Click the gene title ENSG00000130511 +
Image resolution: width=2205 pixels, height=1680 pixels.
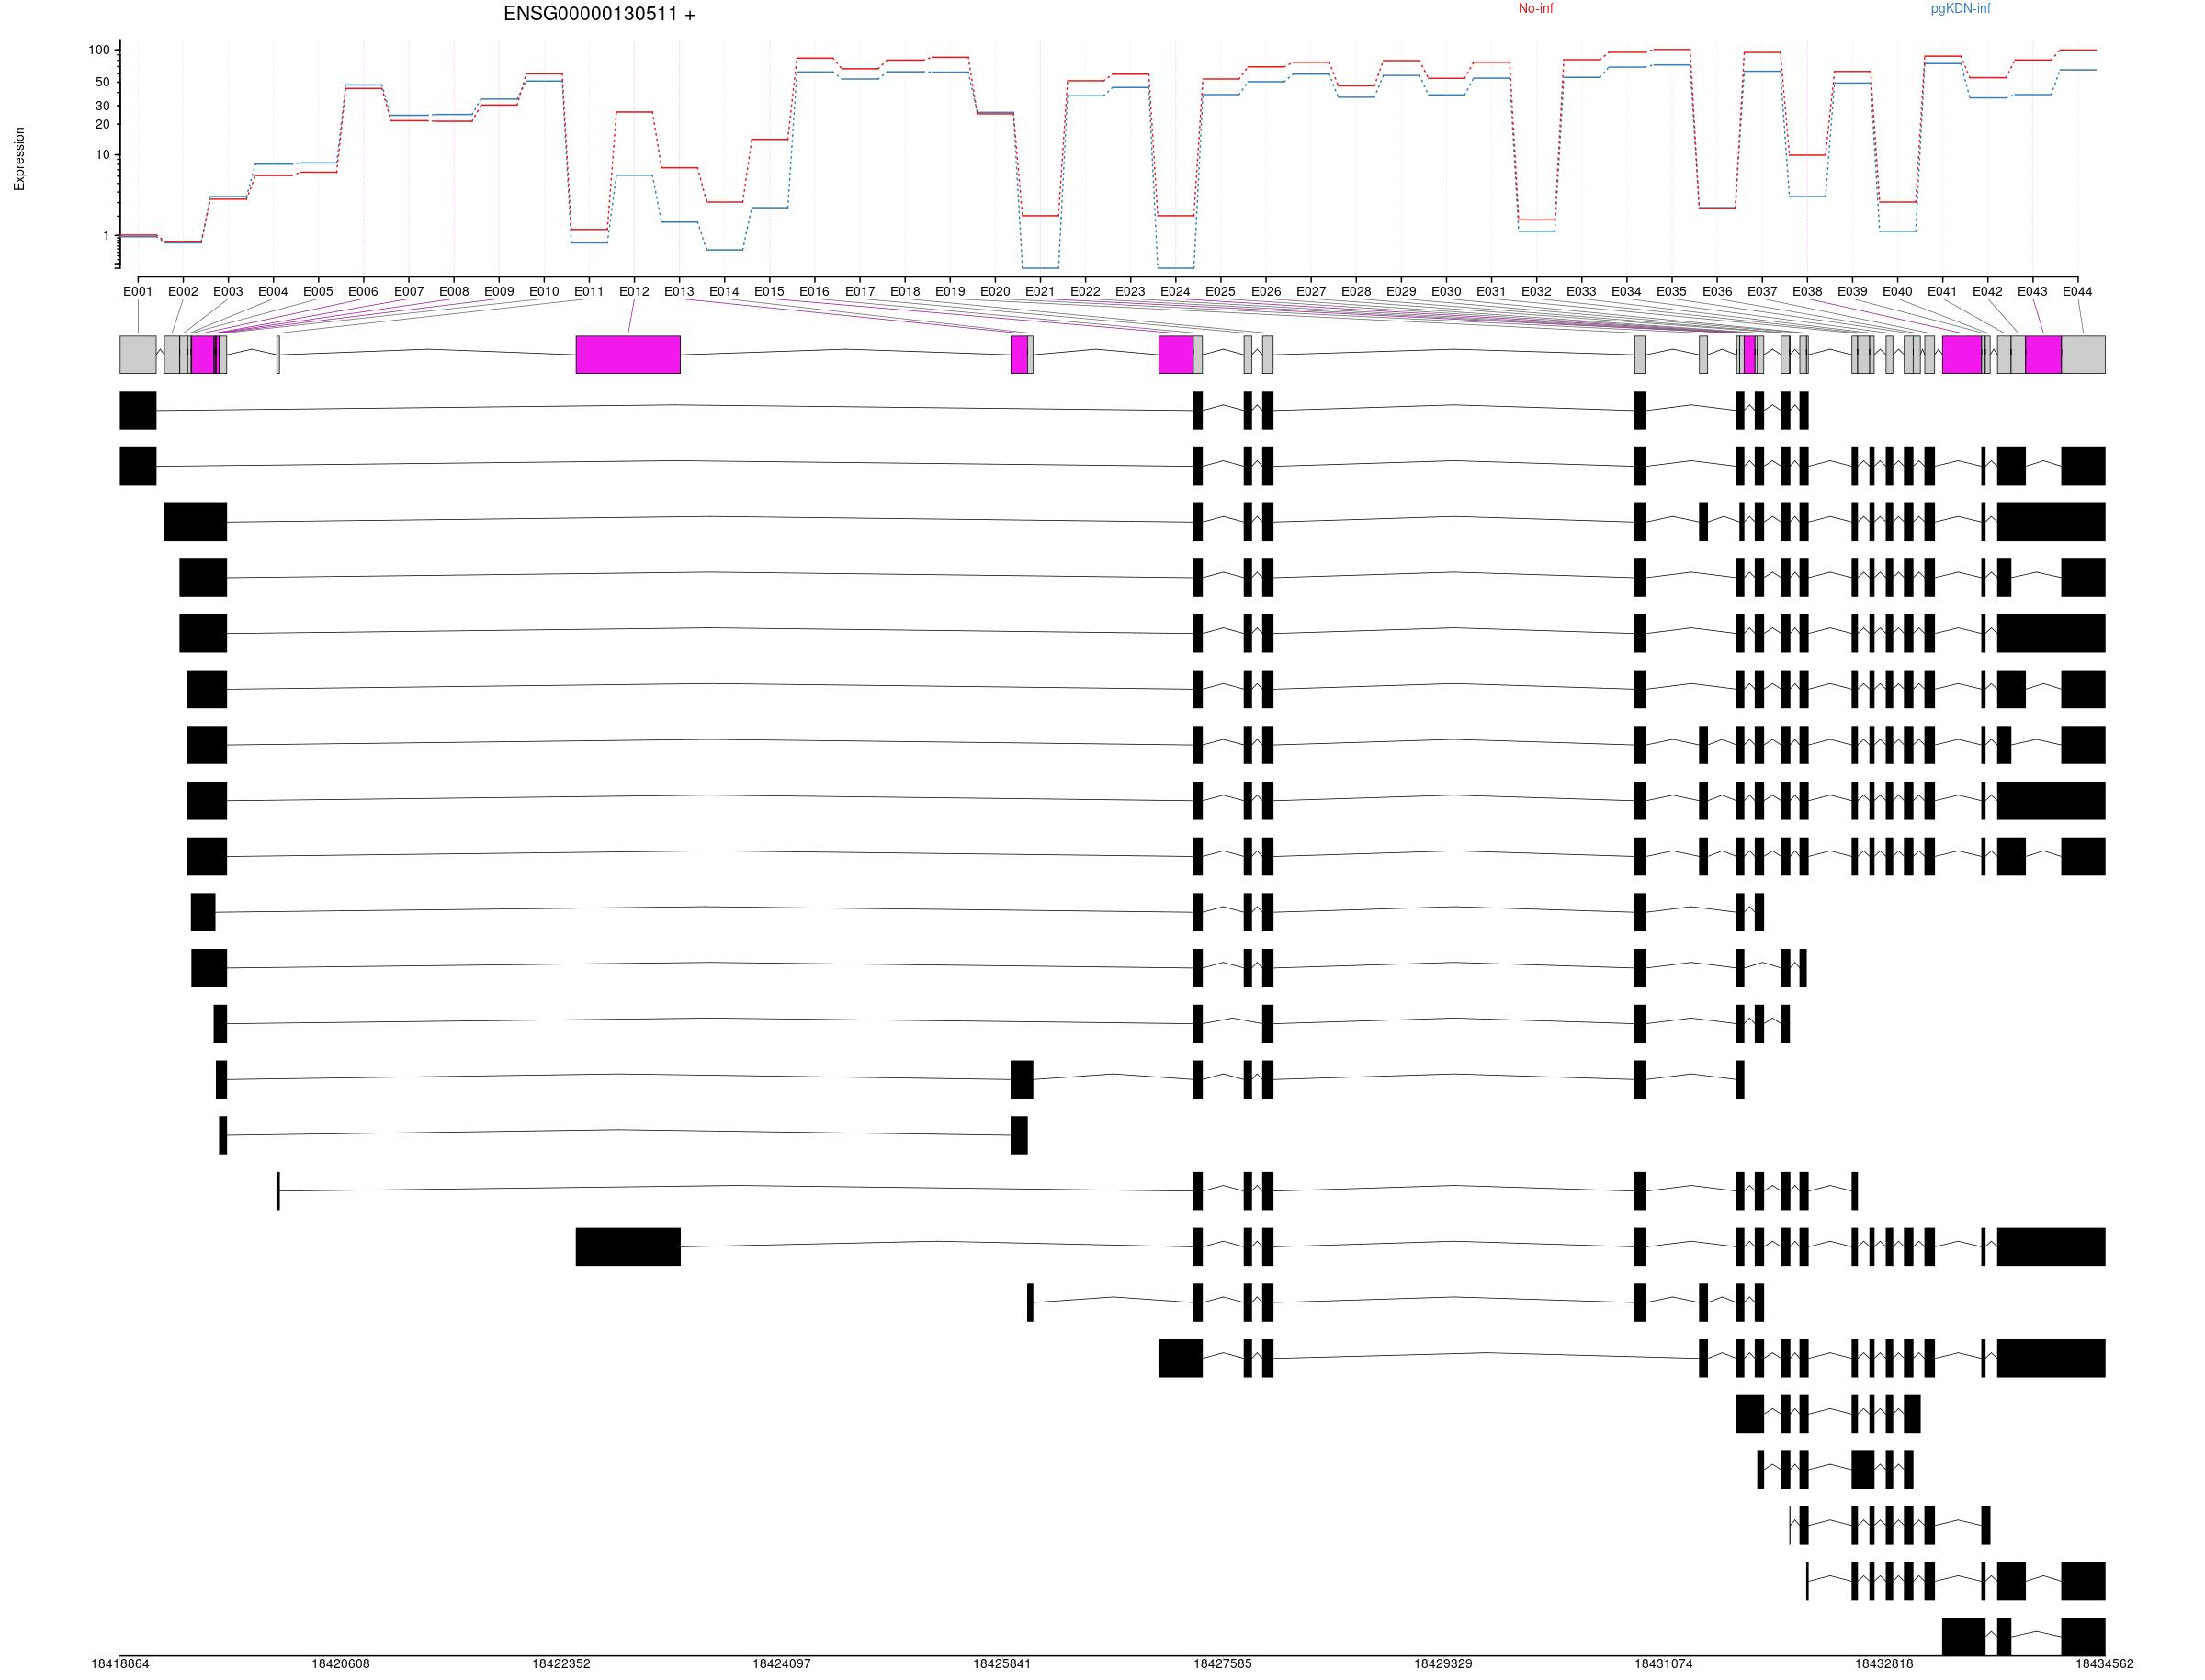pos(599,14)
